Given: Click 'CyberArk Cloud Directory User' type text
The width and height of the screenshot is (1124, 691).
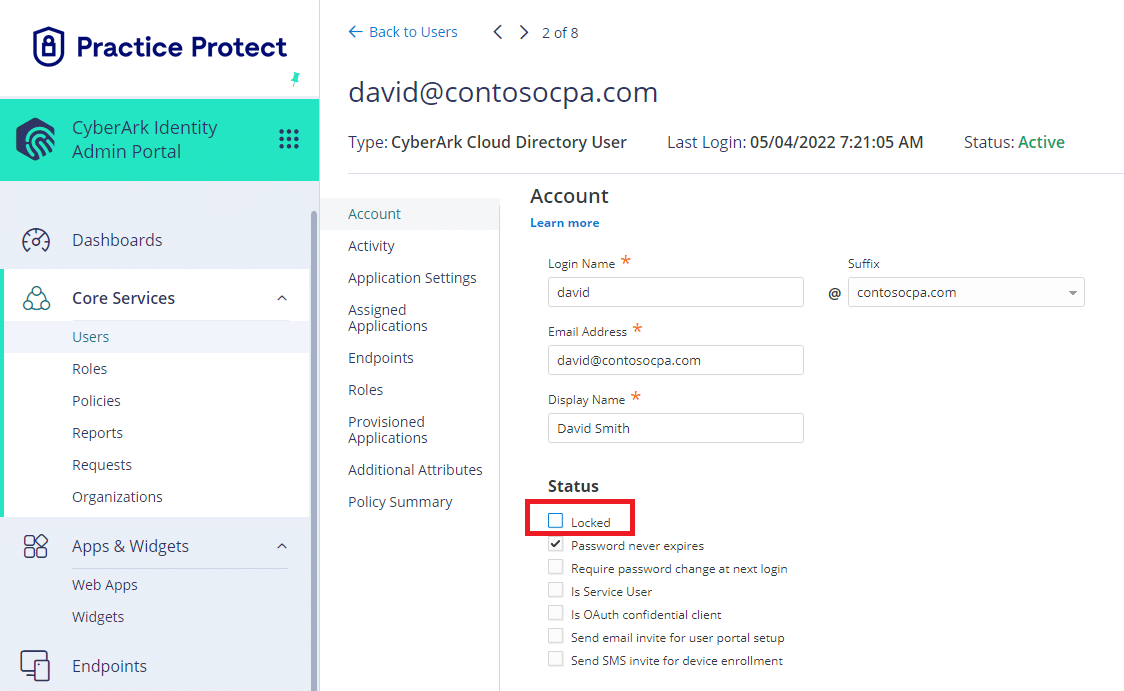Looking at the screenshot, I should 509,142.
